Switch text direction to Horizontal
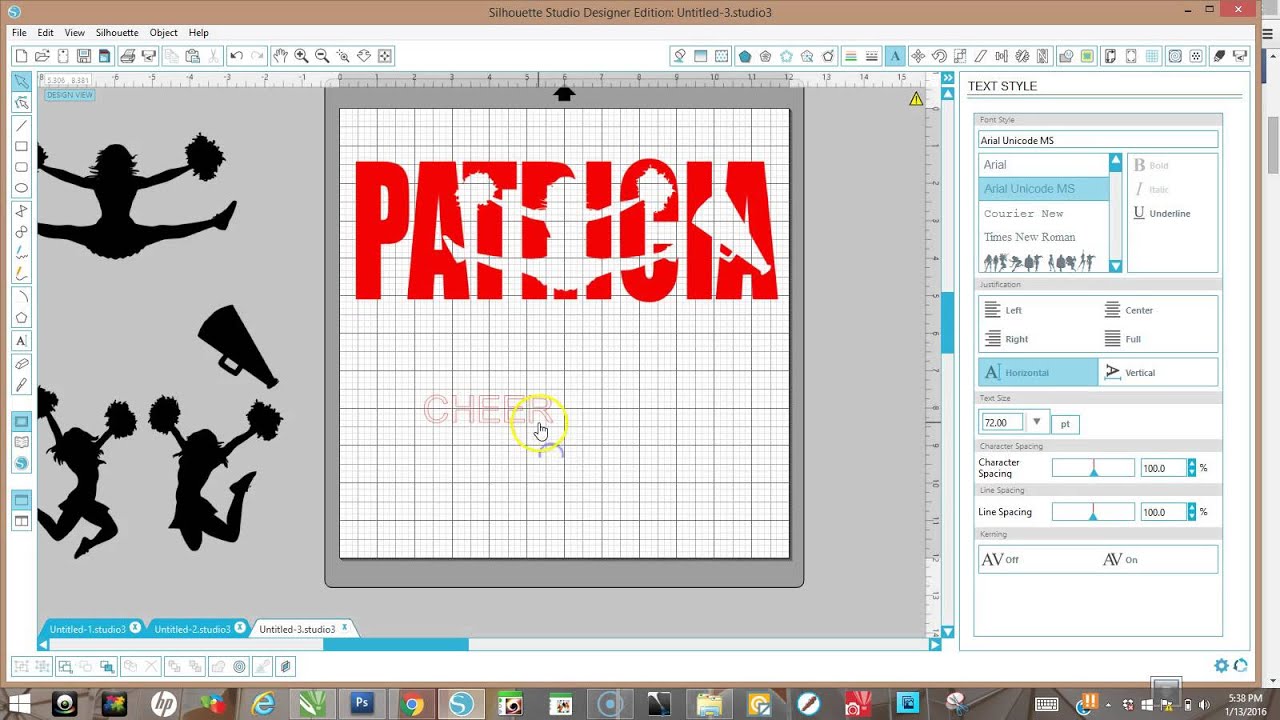1280x720 pixels. point(1038,372)
